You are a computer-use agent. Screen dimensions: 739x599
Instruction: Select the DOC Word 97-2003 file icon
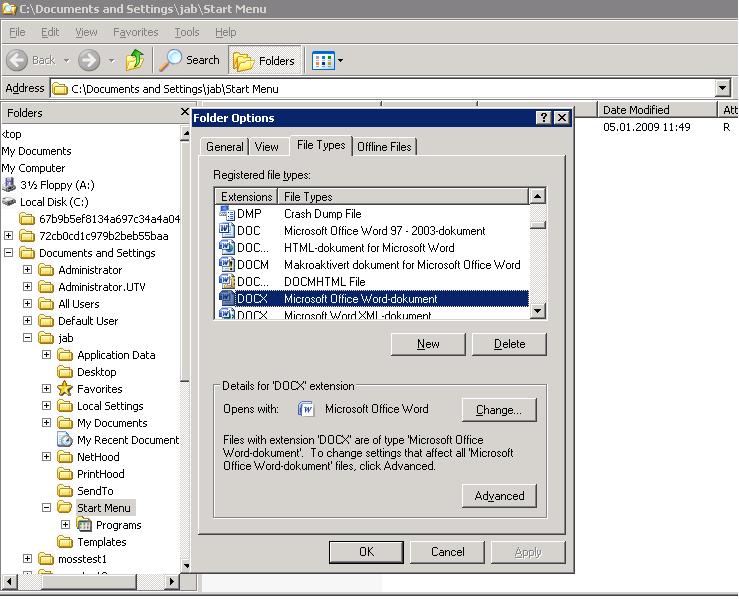pyautogui.click(x=227, y=230)
